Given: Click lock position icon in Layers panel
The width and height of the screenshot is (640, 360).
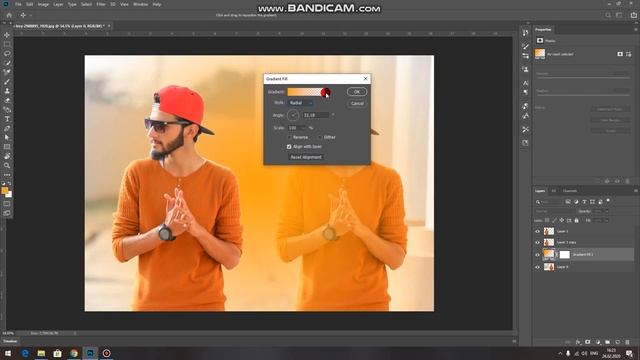Looking at the screenshot, I should coord(562,220).
